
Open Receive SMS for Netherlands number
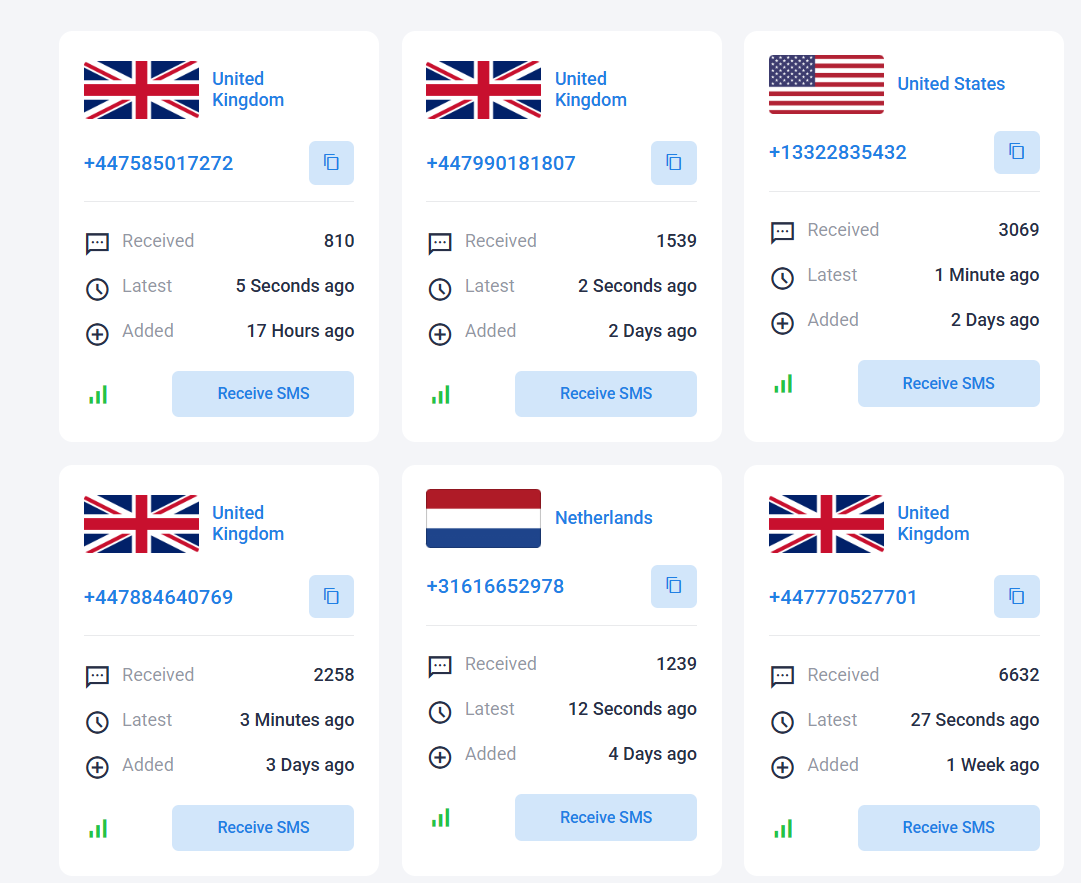click(605, 817)
